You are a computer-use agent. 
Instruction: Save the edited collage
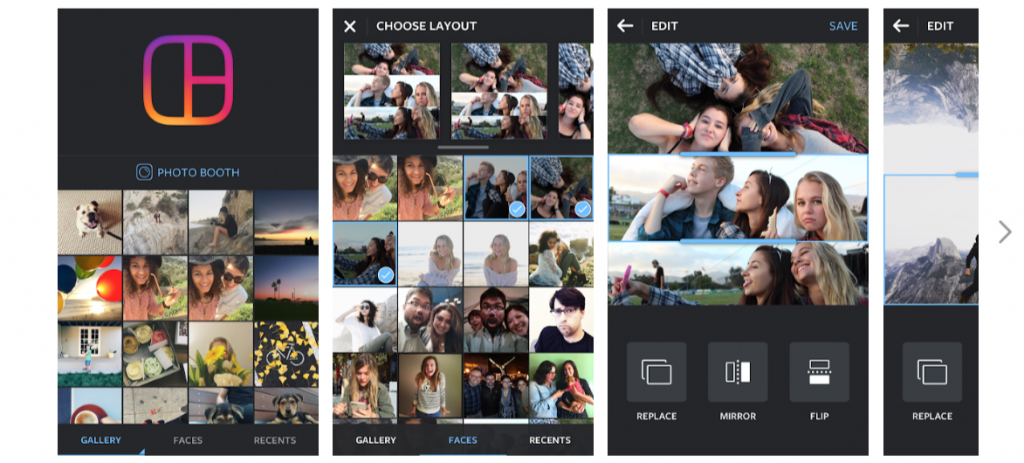(843, 26)
